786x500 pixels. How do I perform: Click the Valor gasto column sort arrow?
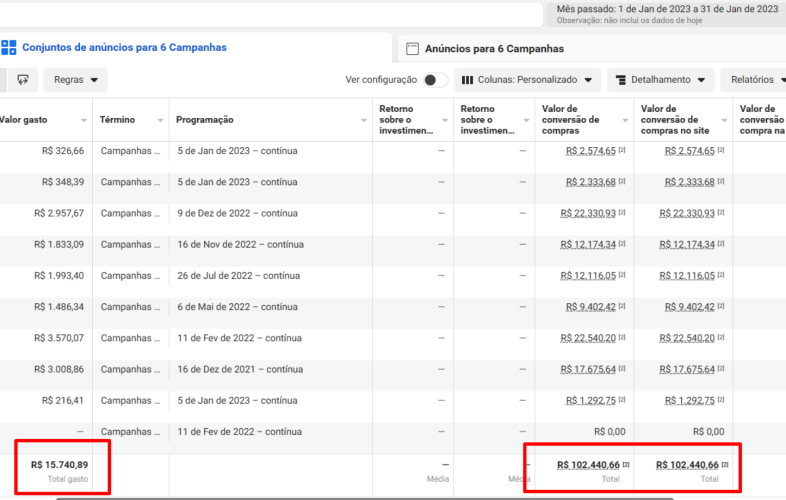84,120
